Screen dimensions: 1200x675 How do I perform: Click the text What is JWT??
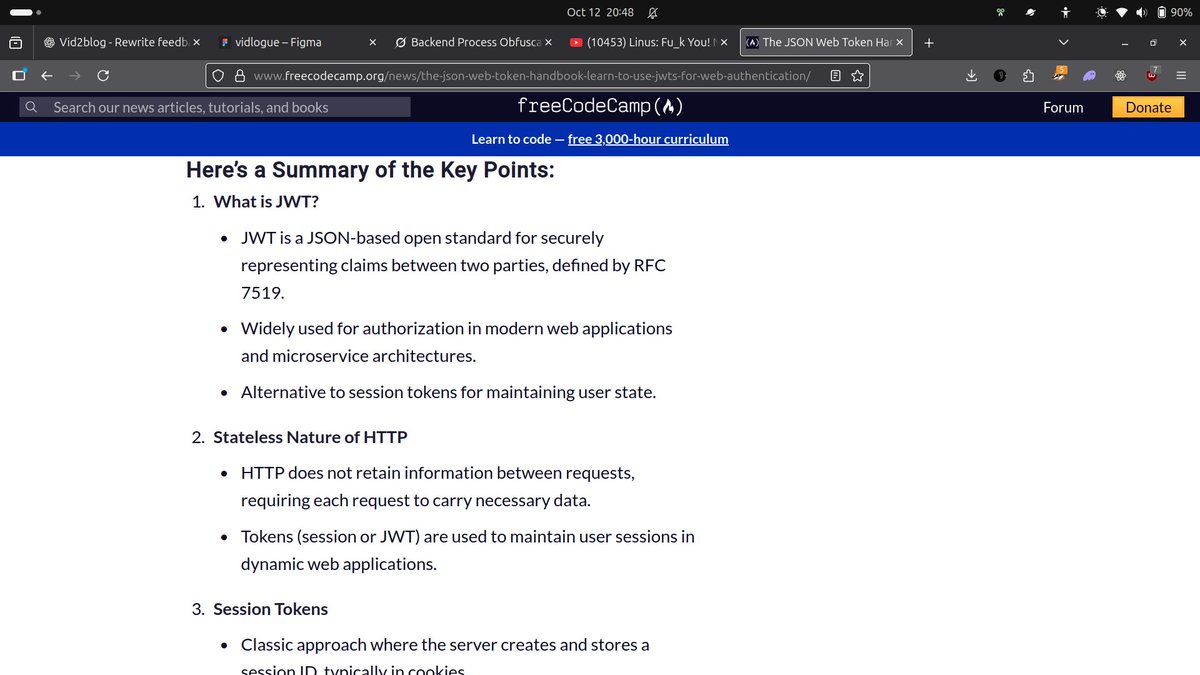pyautogui.click(x=266, y=201)
